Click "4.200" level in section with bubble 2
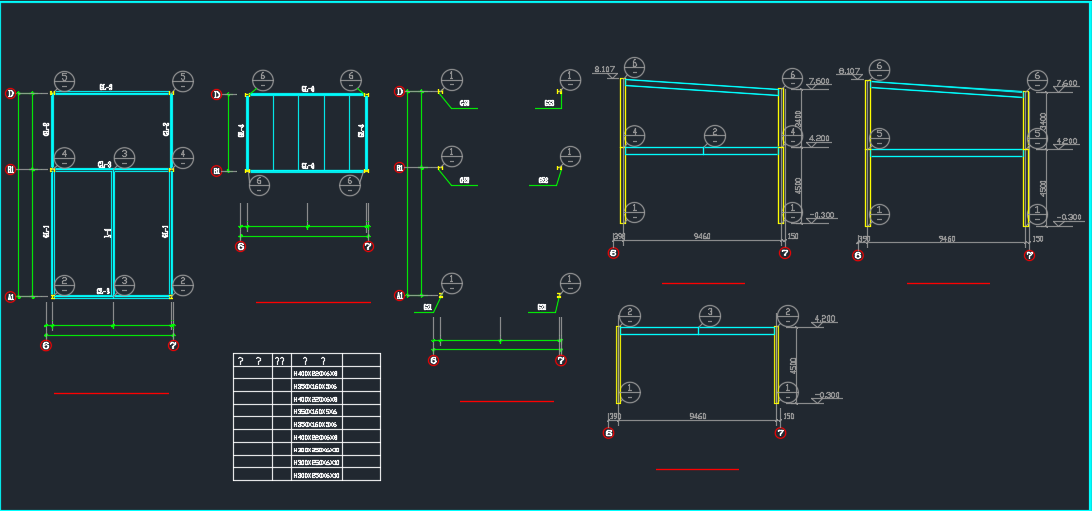Image resolution: width=1092 pixels, height=511 pixels. pyautogui.click(x=819, y=138)
